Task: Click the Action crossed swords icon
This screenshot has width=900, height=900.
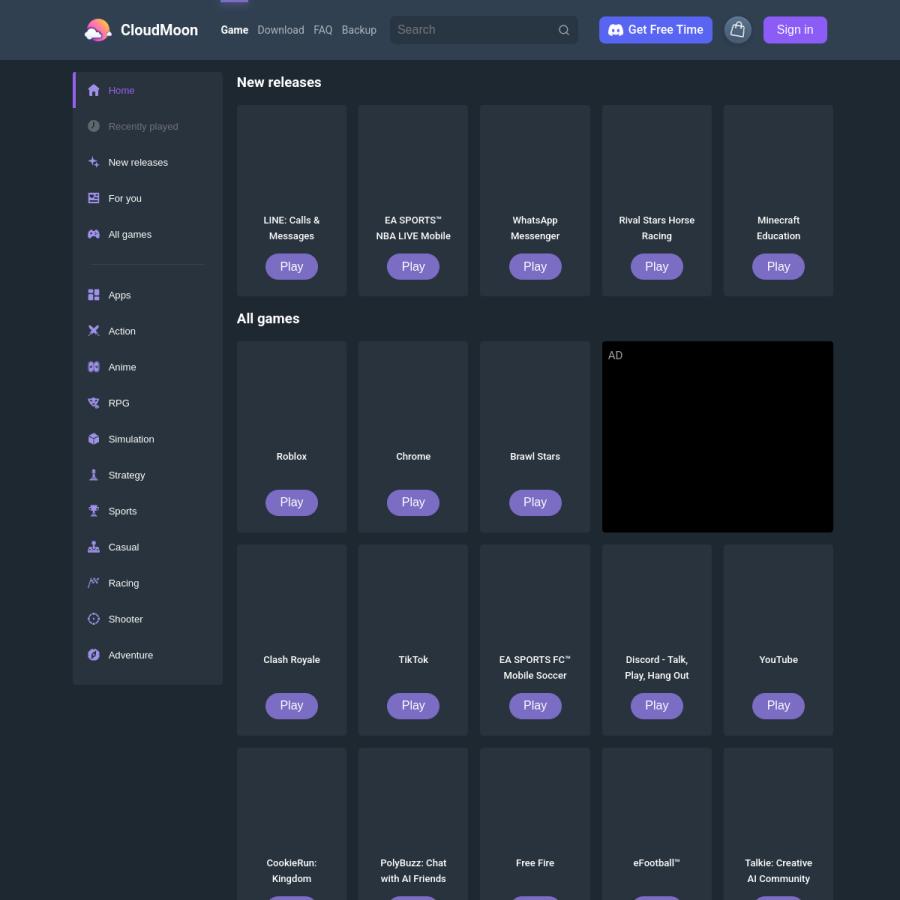Action: [x=94, y=331]
